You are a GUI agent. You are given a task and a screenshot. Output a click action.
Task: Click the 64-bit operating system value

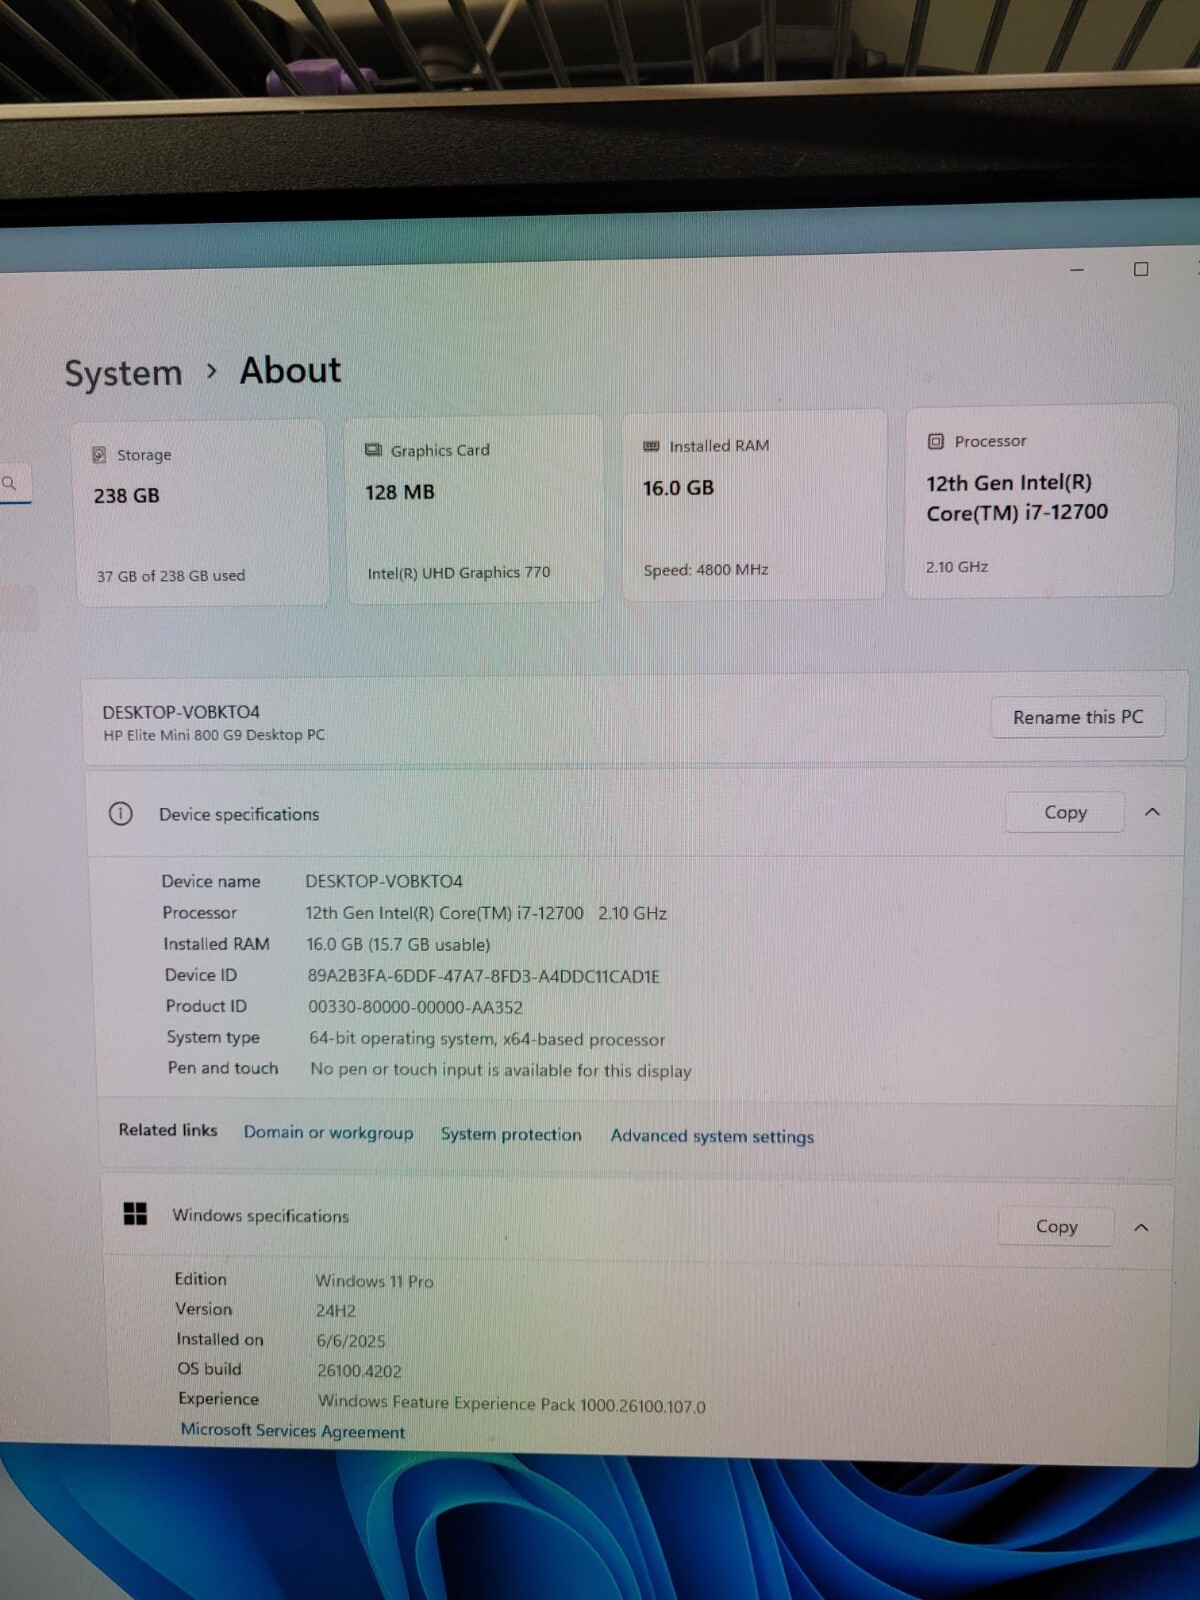coord(487,1039)
